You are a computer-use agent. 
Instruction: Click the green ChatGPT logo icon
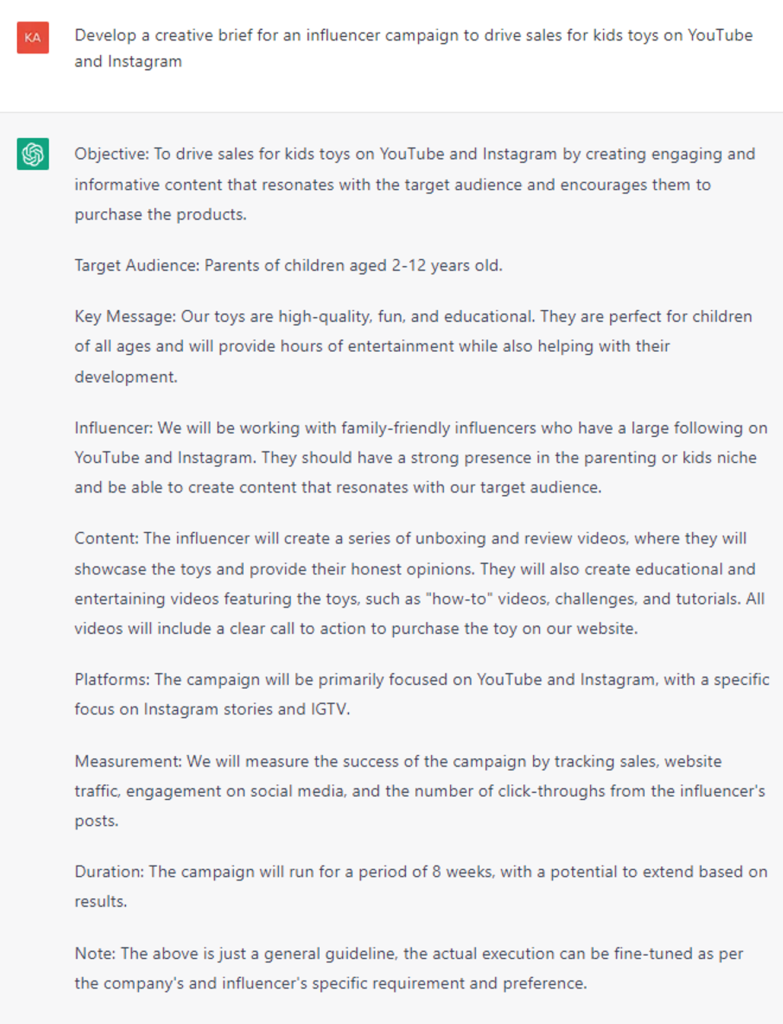(x=33, y=154)
